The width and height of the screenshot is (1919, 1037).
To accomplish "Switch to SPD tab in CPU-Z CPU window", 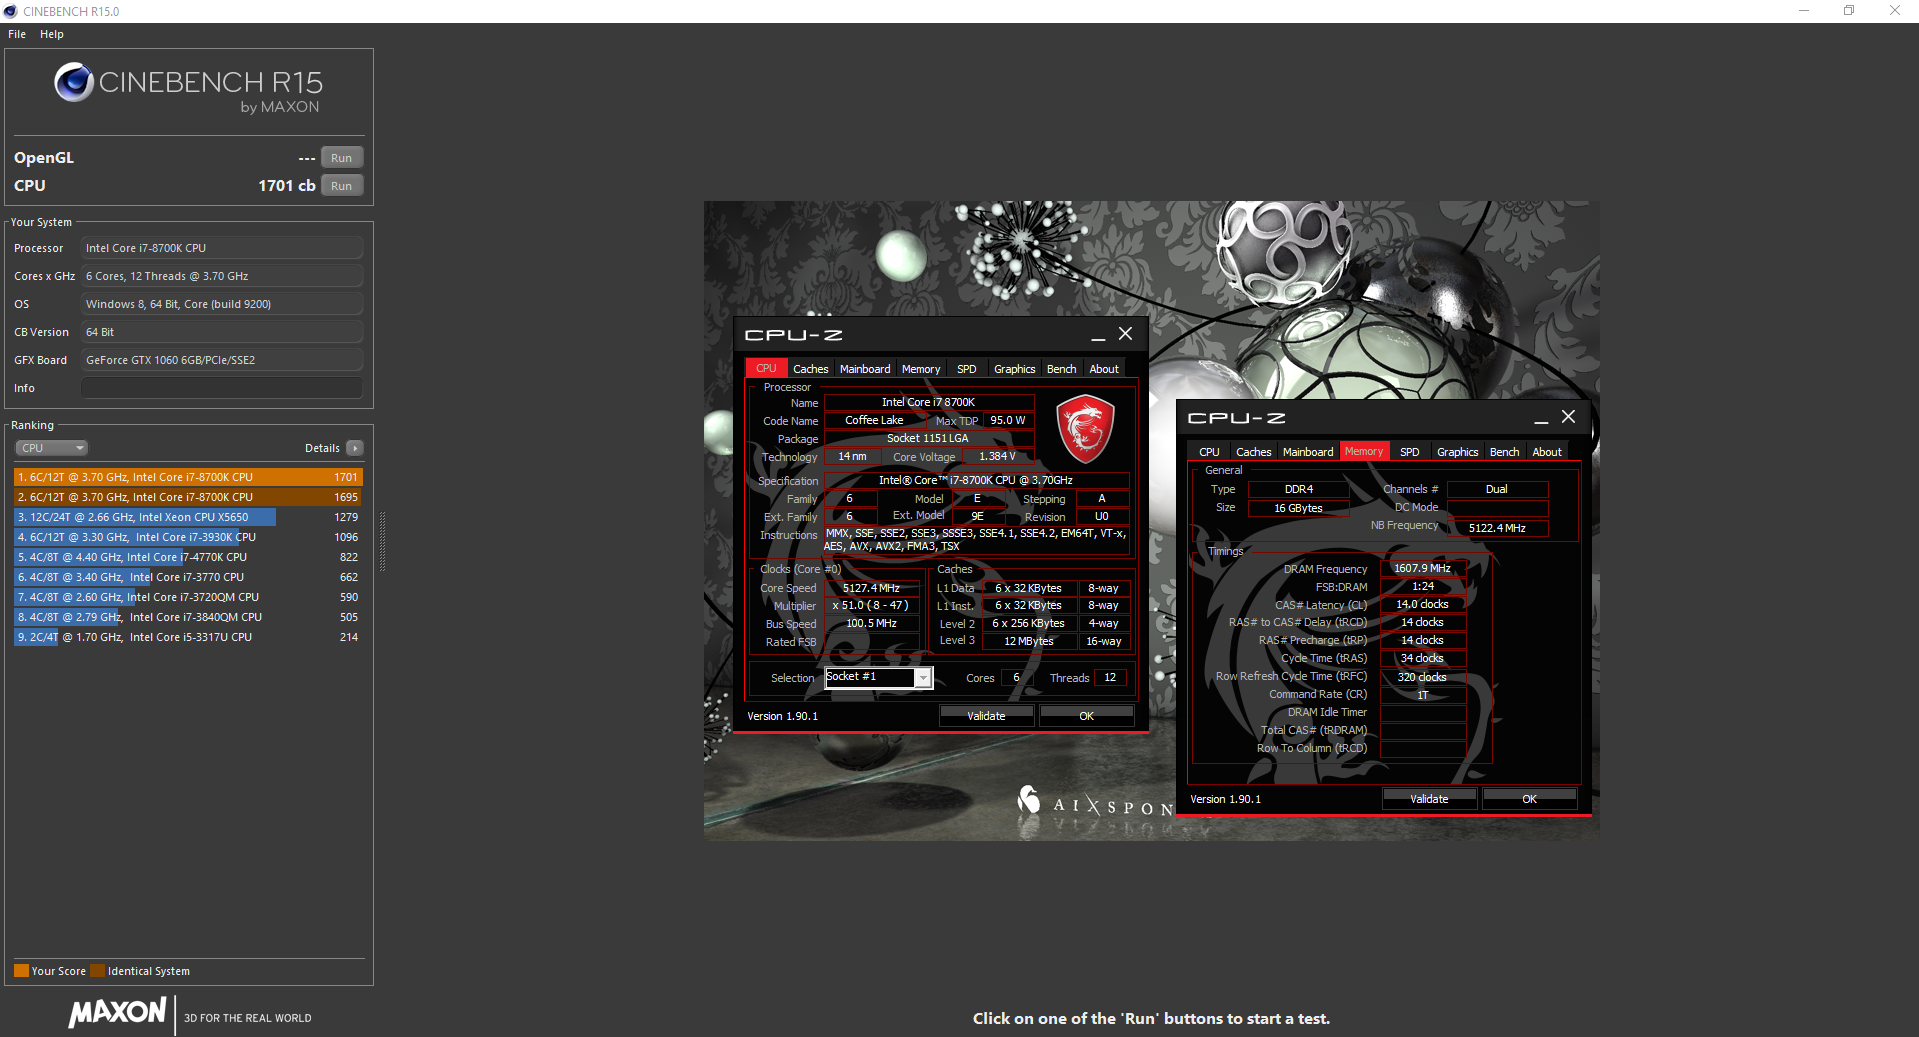I will coord(967,369).
